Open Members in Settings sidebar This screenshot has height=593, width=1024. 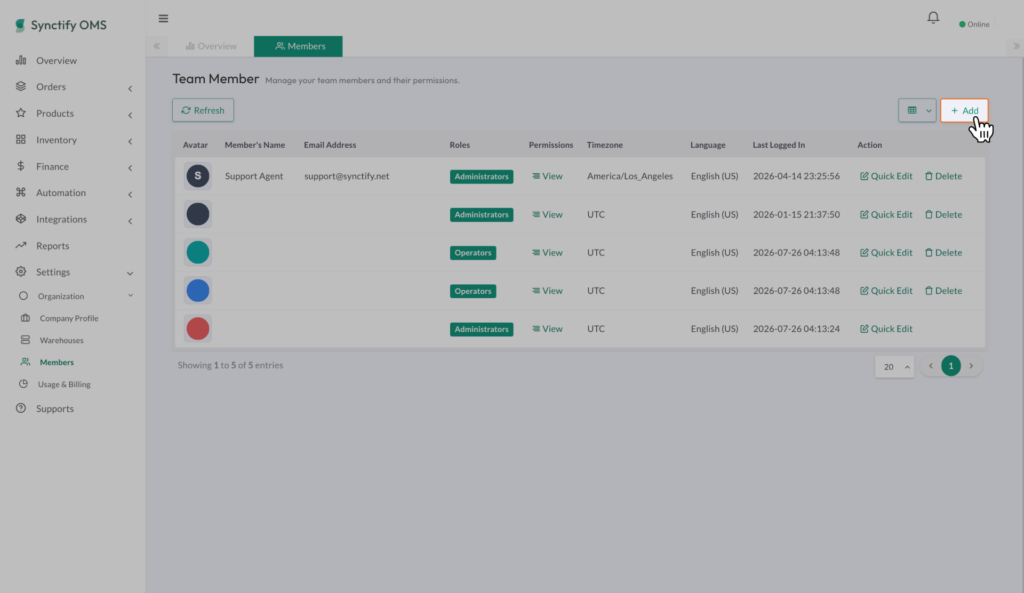[x=57, y=362]
